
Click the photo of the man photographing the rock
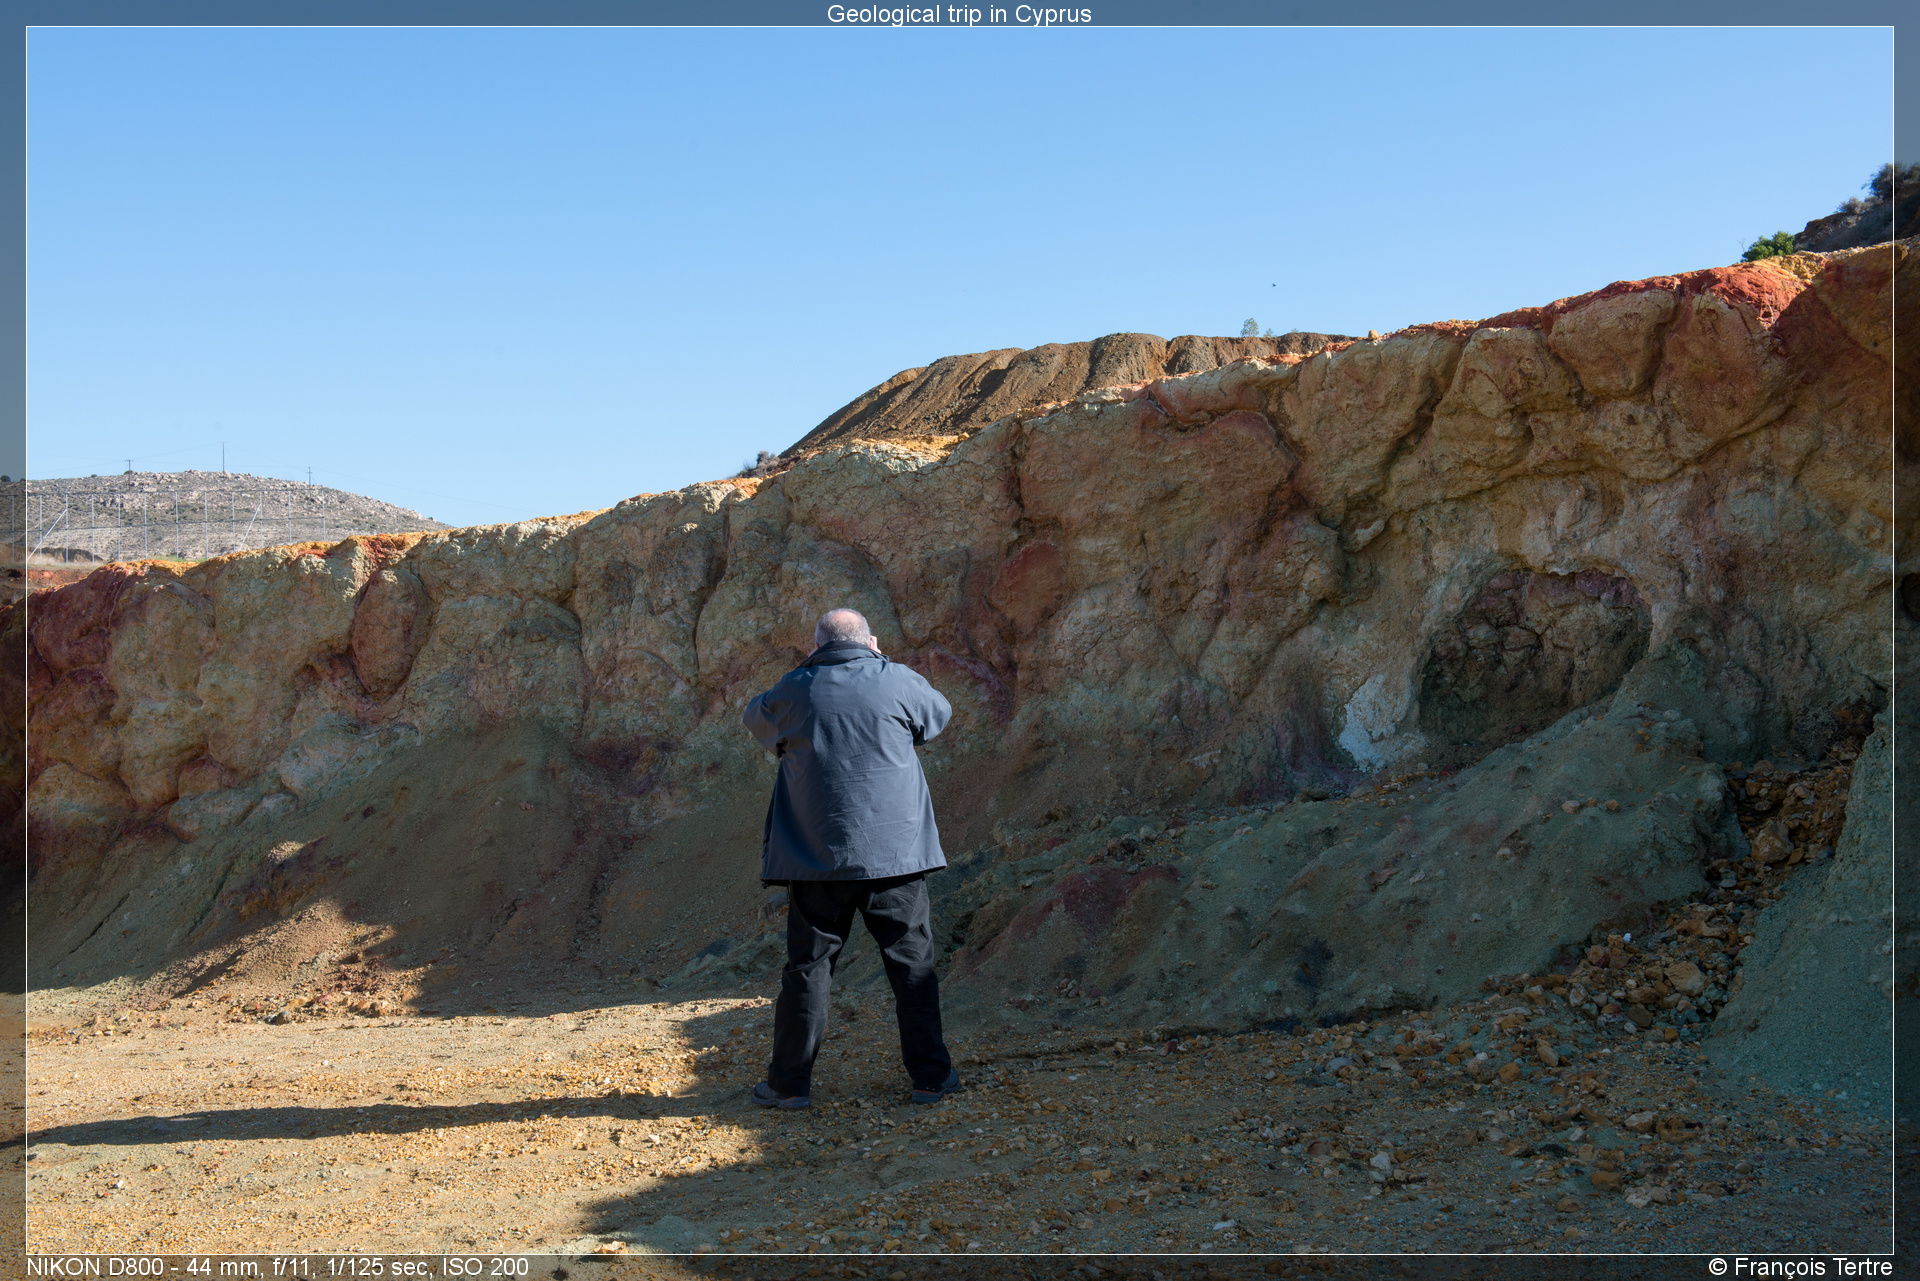tap(959, 640)
